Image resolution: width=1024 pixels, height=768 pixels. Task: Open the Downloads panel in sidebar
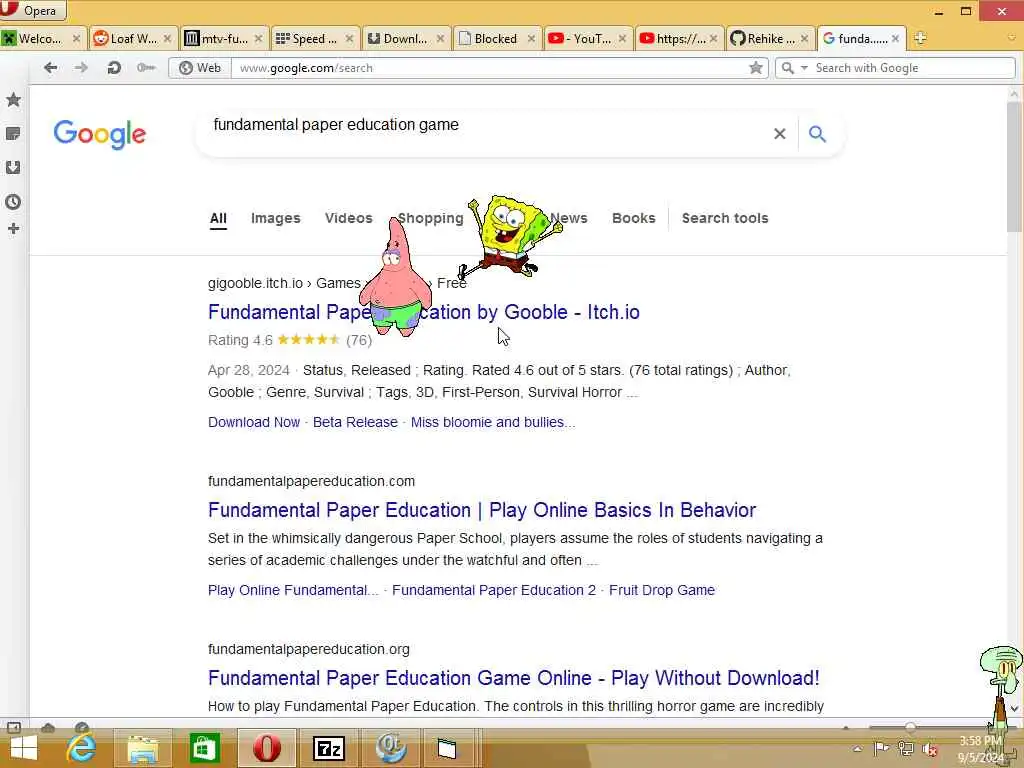[13, 168]
